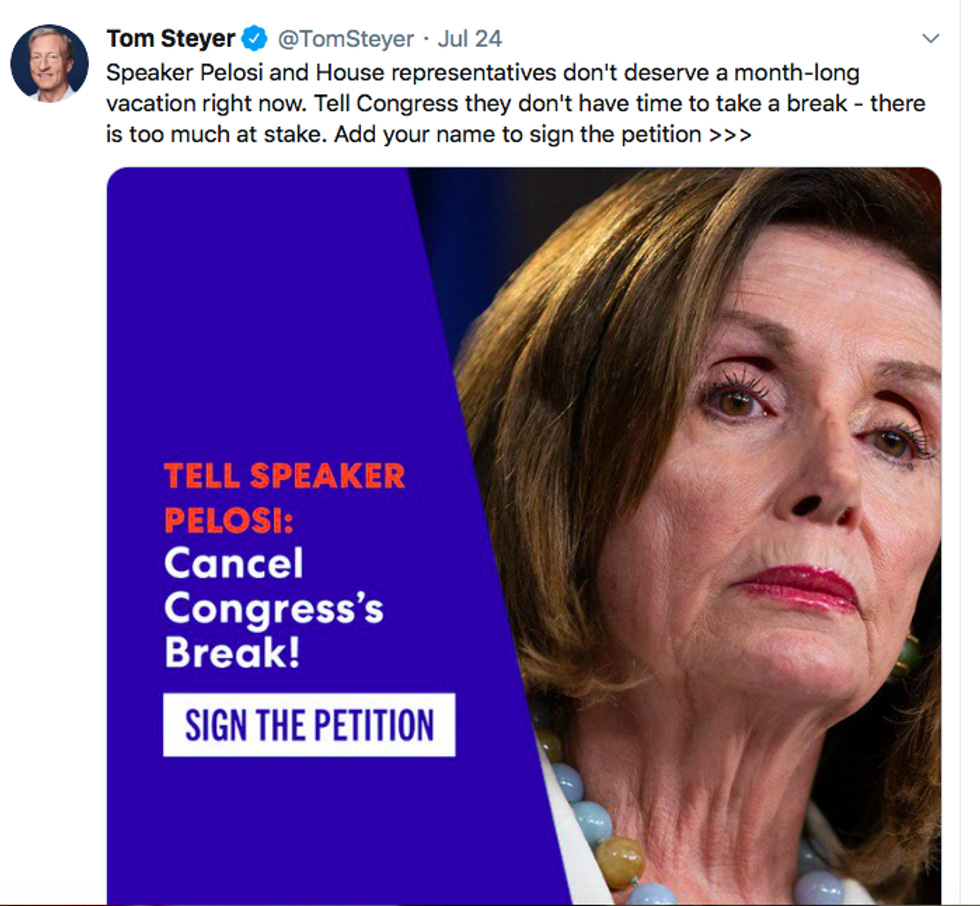Click the word Congress's in the ad

point(274,608)
